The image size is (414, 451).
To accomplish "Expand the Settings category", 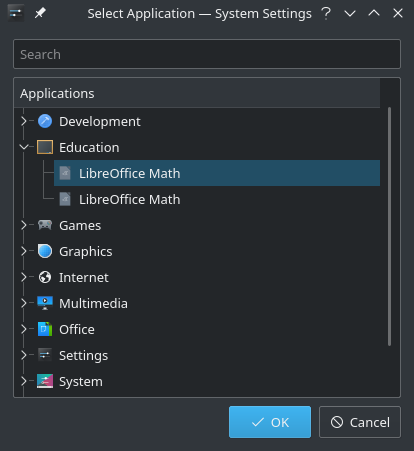I will (x=24, y=355).
